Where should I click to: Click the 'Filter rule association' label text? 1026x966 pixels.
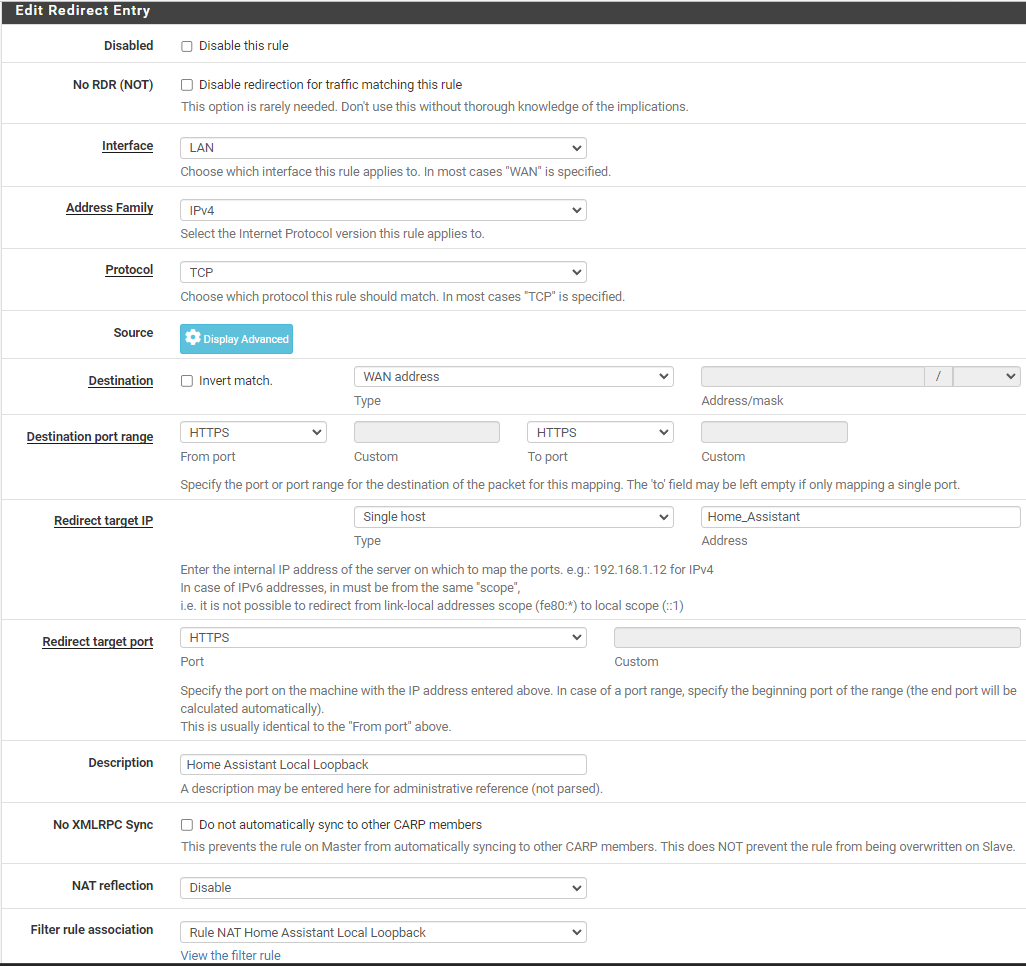coord(92,929)
